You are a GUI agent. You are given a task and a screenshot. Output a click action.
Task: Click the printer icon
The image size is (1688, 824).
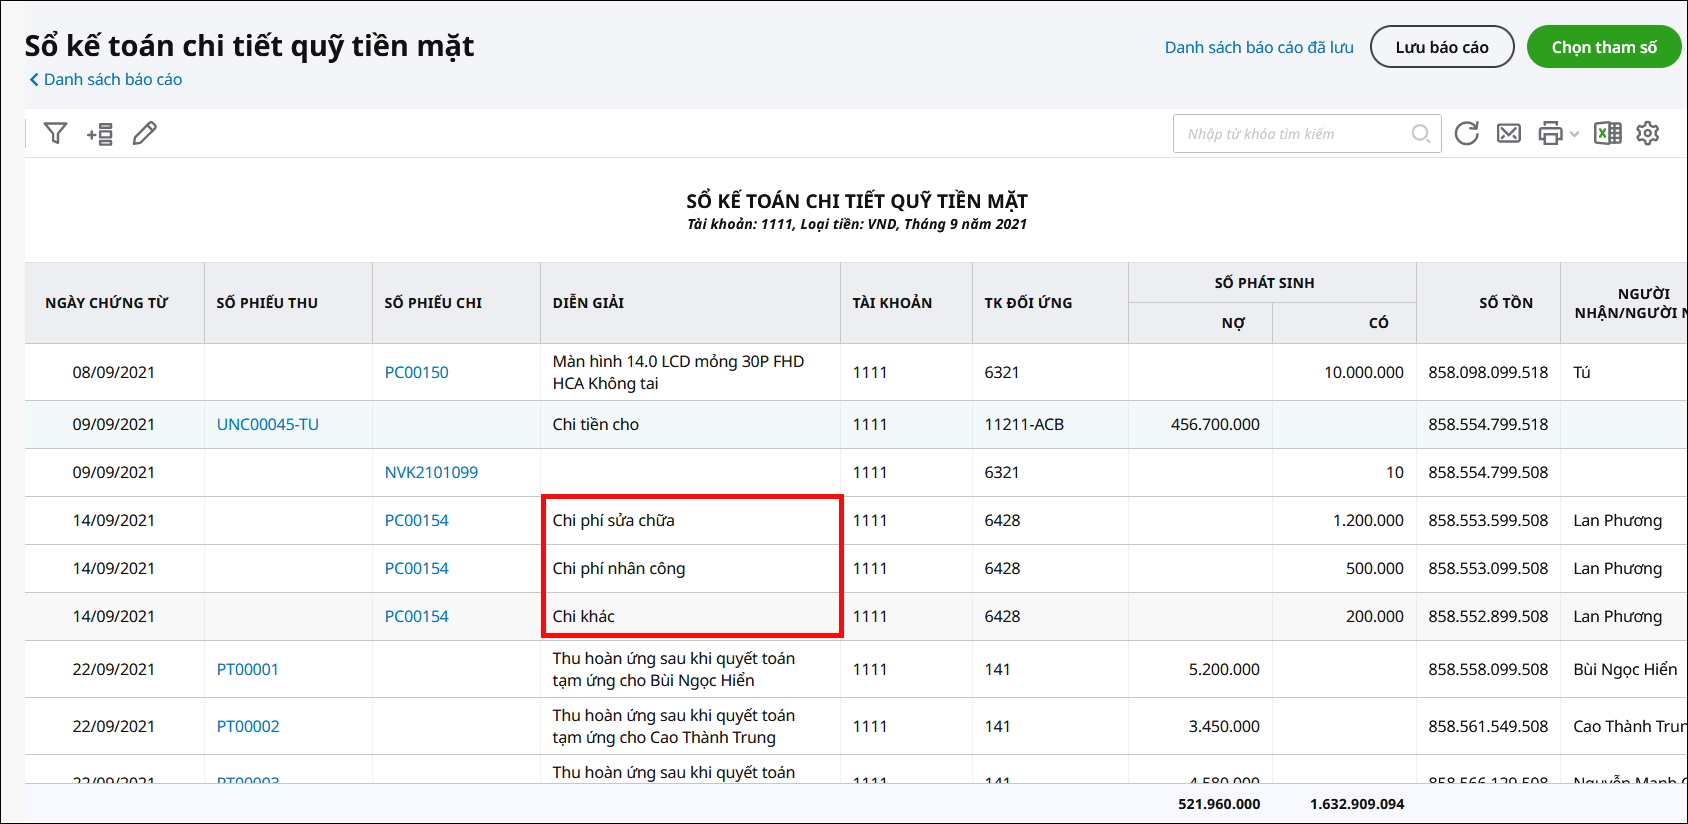(1549, 134)
